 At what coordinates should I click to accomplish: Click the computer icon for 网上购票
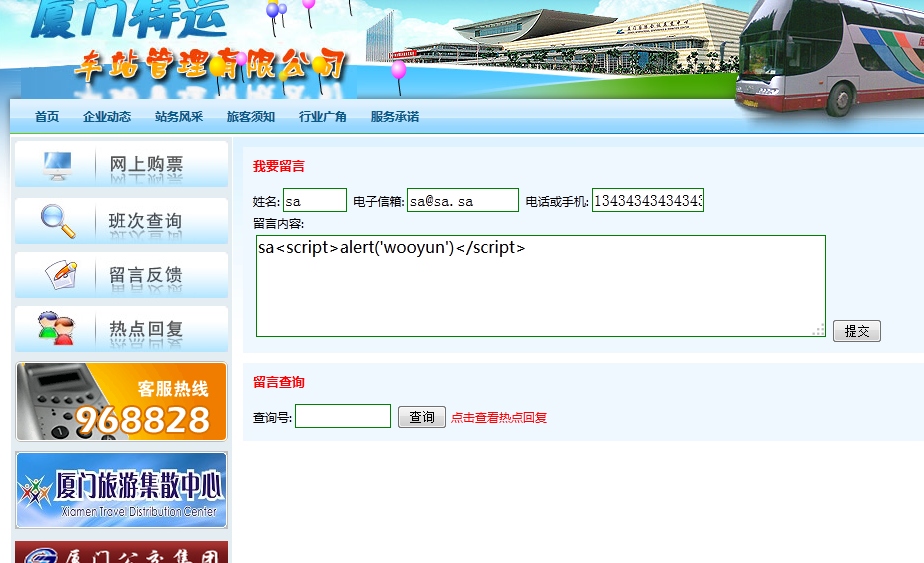58,165
